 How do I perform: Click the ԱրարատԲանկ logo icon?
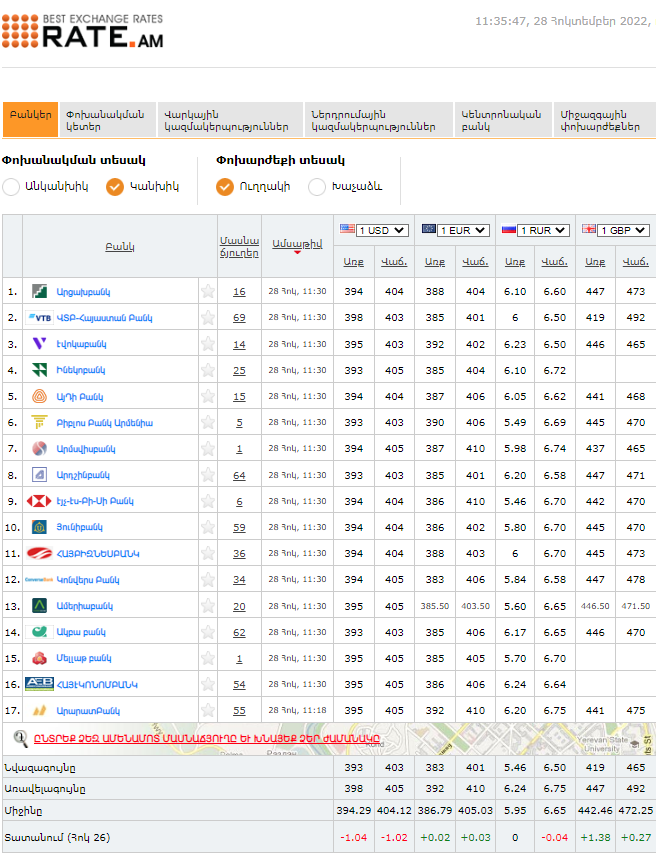pyautogui.click(x=39, y=711)
